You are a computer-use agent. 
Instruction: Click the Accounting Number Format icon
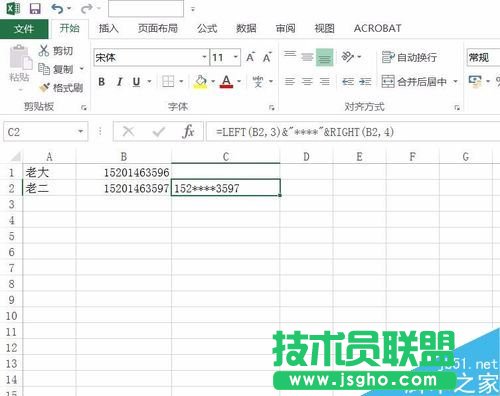475,81
